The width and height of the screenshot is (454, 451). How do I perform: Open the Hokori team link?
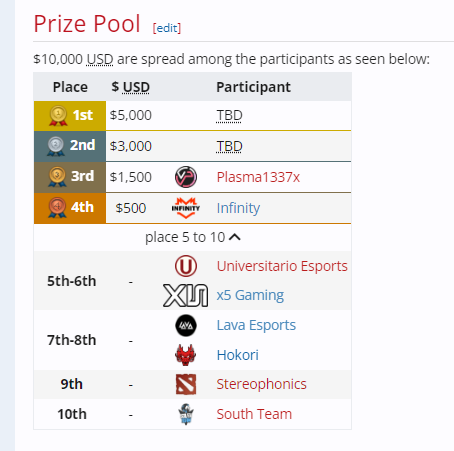click(x=238, y=355)
